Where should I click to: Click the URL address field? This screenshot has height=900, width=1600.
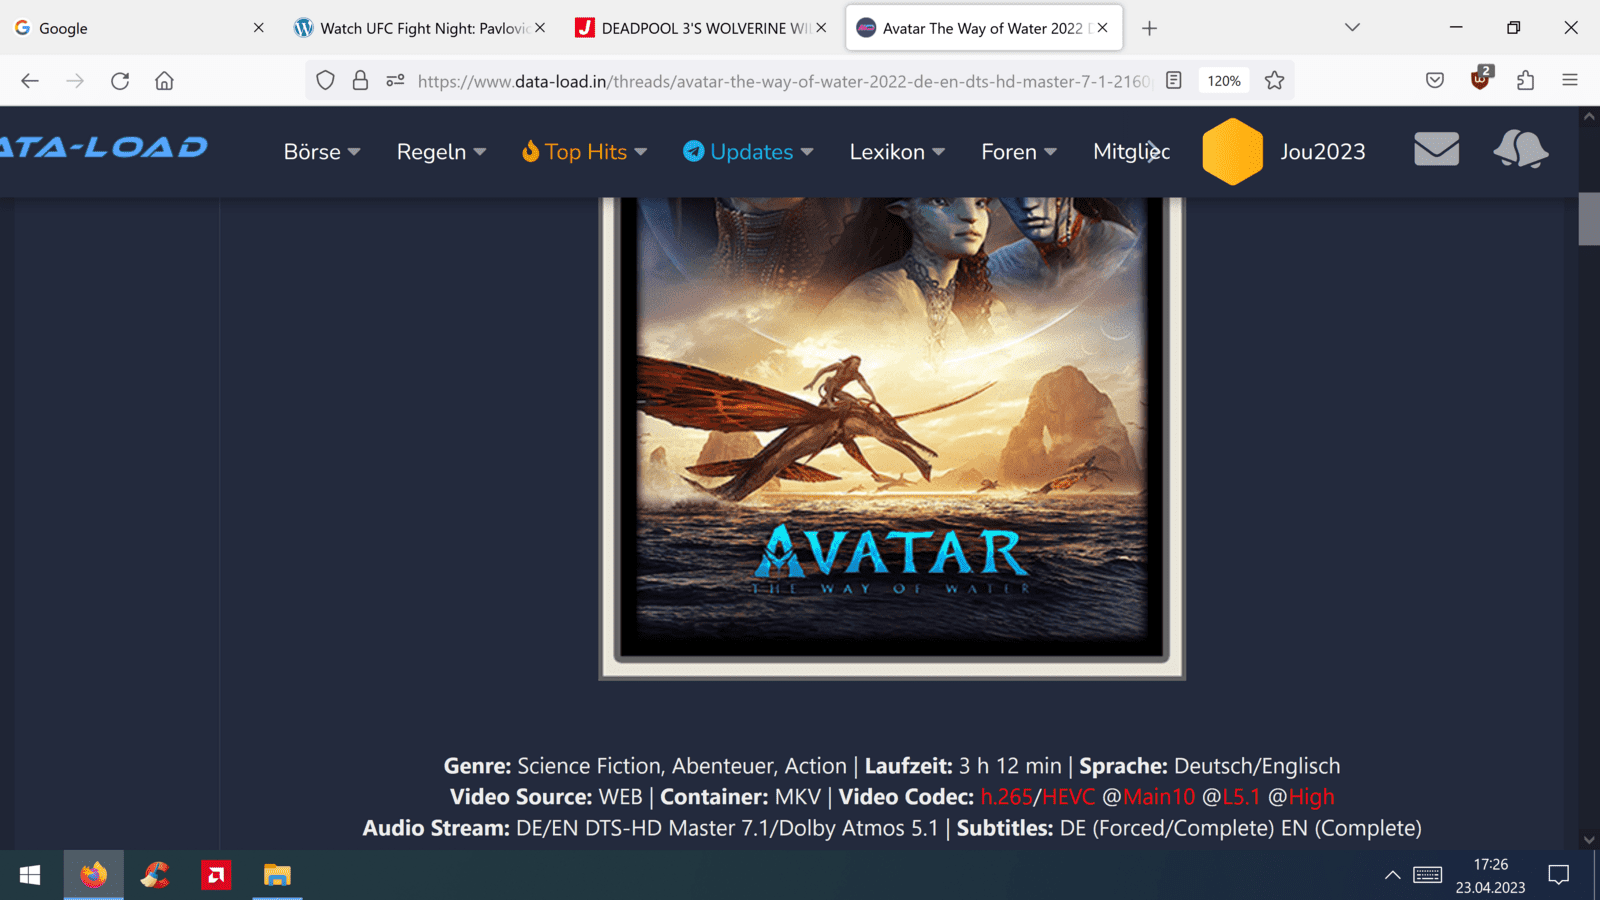pyautogui.click(x=784, y=81)
